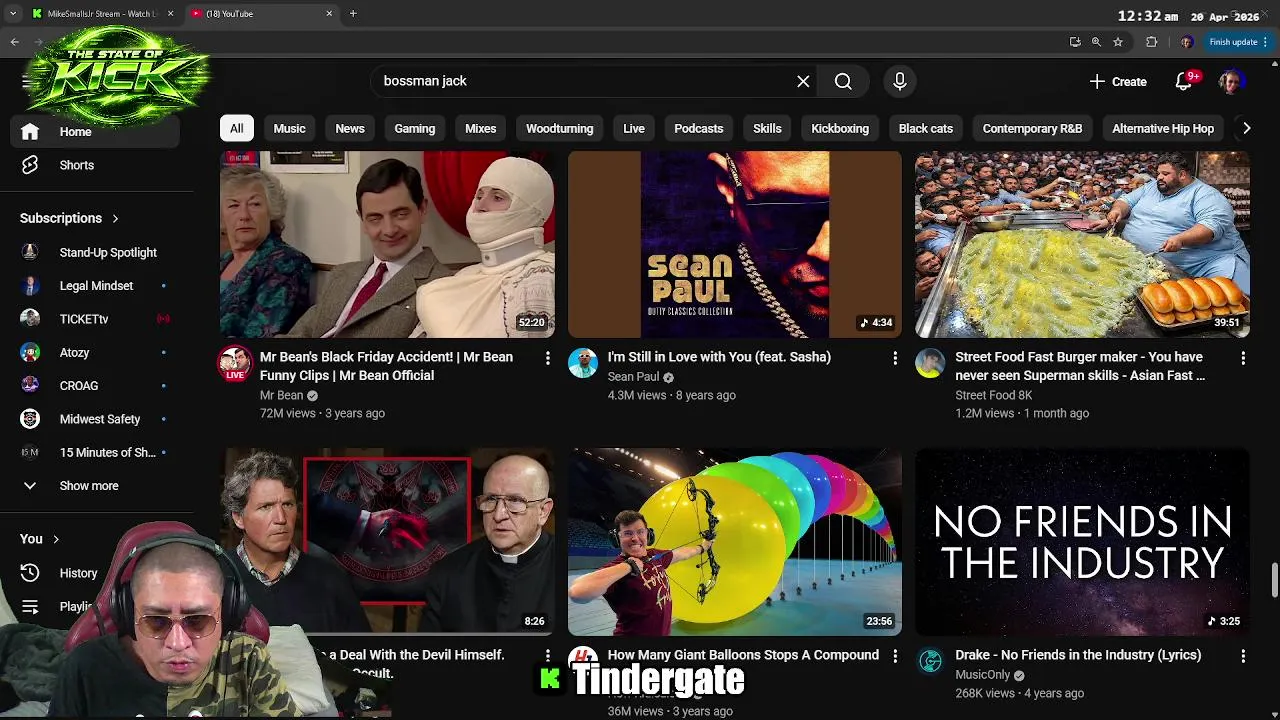Viewport: 1280px width, 720px height.
Task: Bookmark this page with star icon
Action: (x=1118, y=42)
